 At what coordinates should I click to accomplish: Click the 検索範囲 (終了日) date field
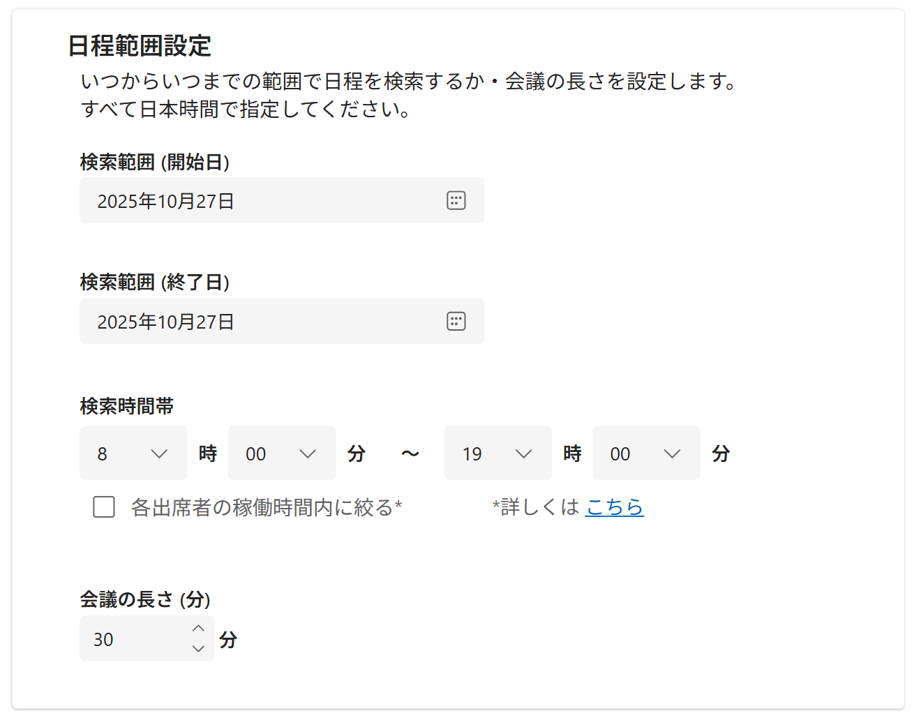click(x=260, y=322)
